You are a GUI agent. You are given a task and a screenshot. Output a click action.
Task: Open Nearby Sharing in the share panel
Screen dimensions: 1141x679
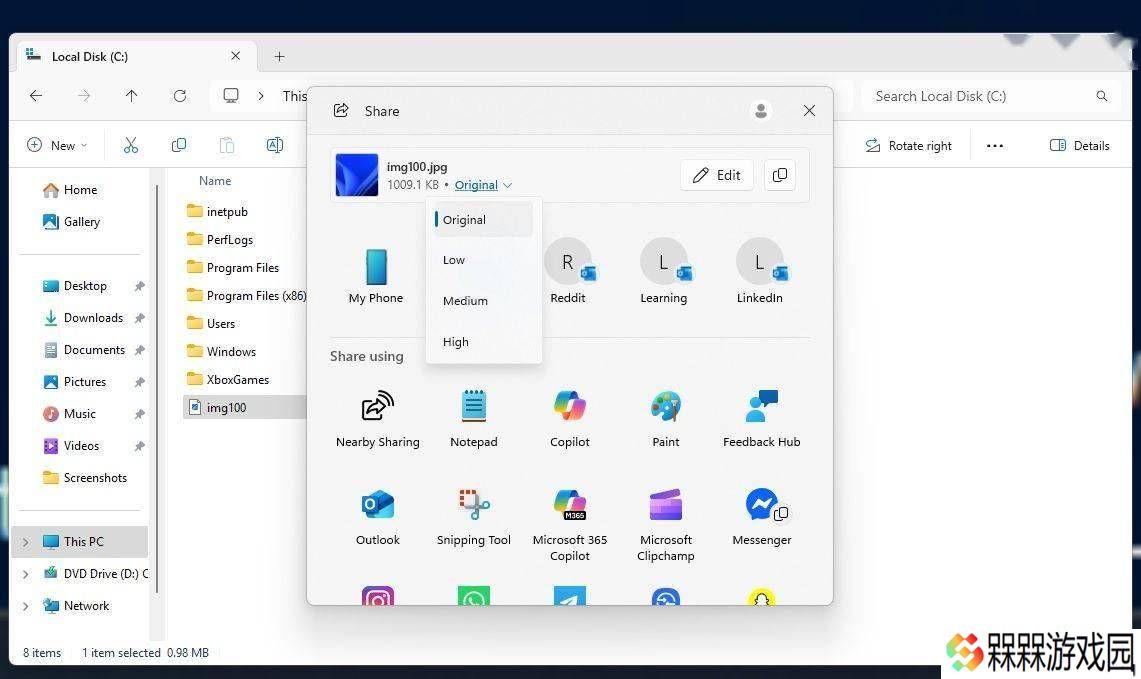[x=377, y=419]
